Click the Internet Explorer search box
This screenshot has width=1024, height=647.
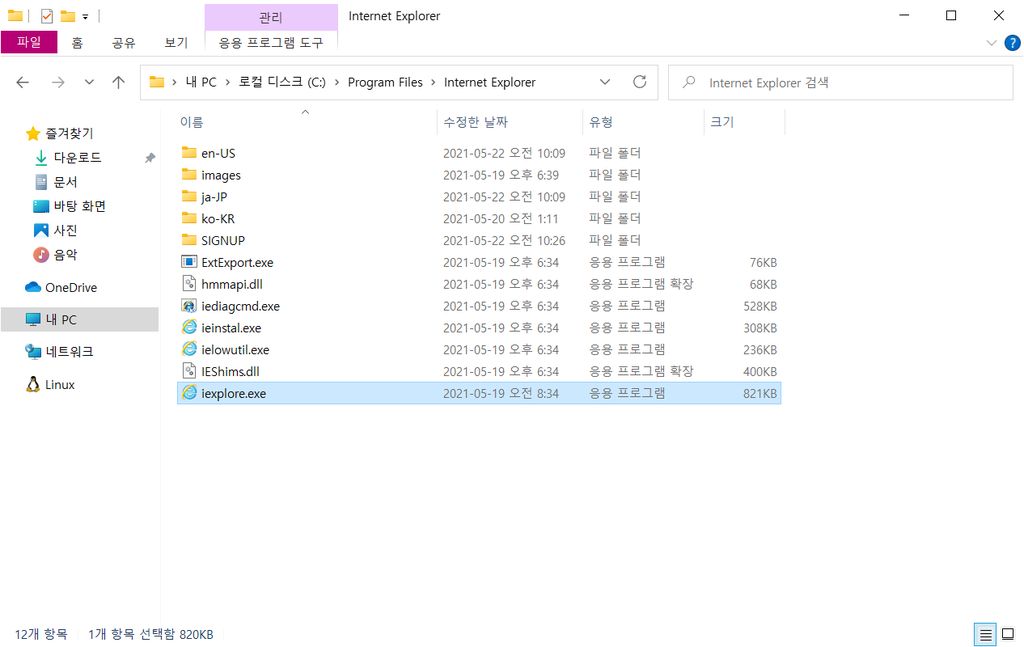point(840,83)
